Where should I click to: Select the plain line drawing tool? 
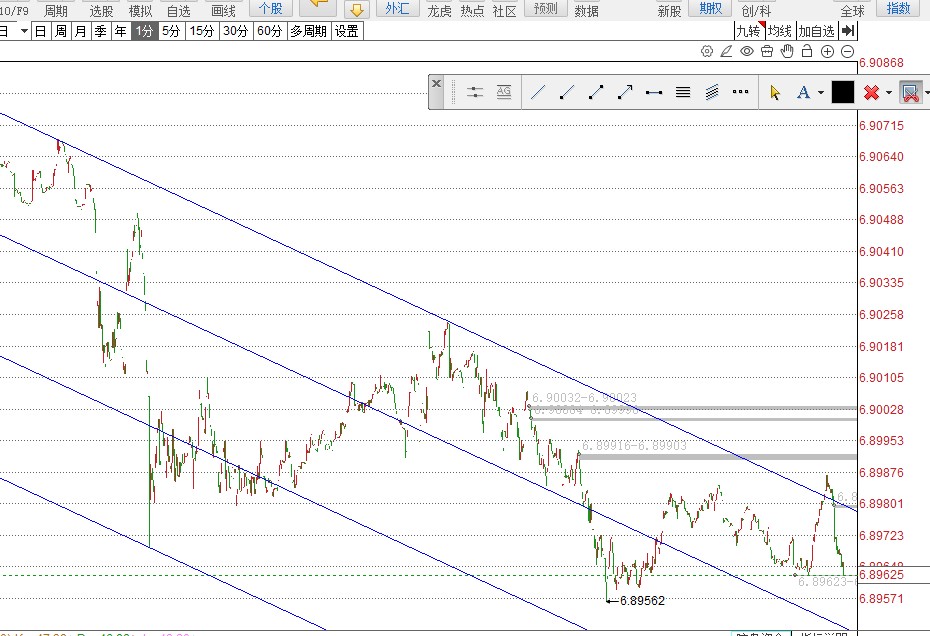point(537,92)
